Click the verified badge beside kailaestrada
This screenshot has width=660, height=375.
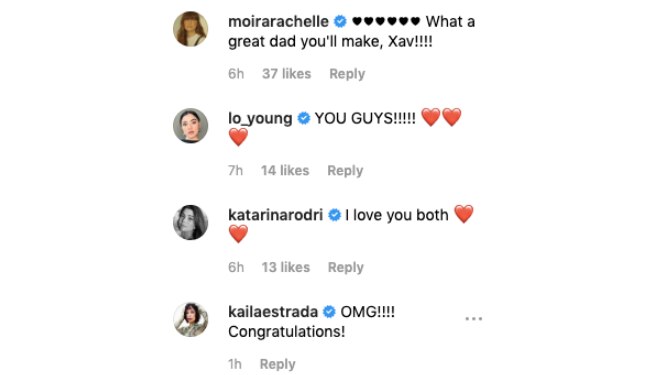[329, 312]
